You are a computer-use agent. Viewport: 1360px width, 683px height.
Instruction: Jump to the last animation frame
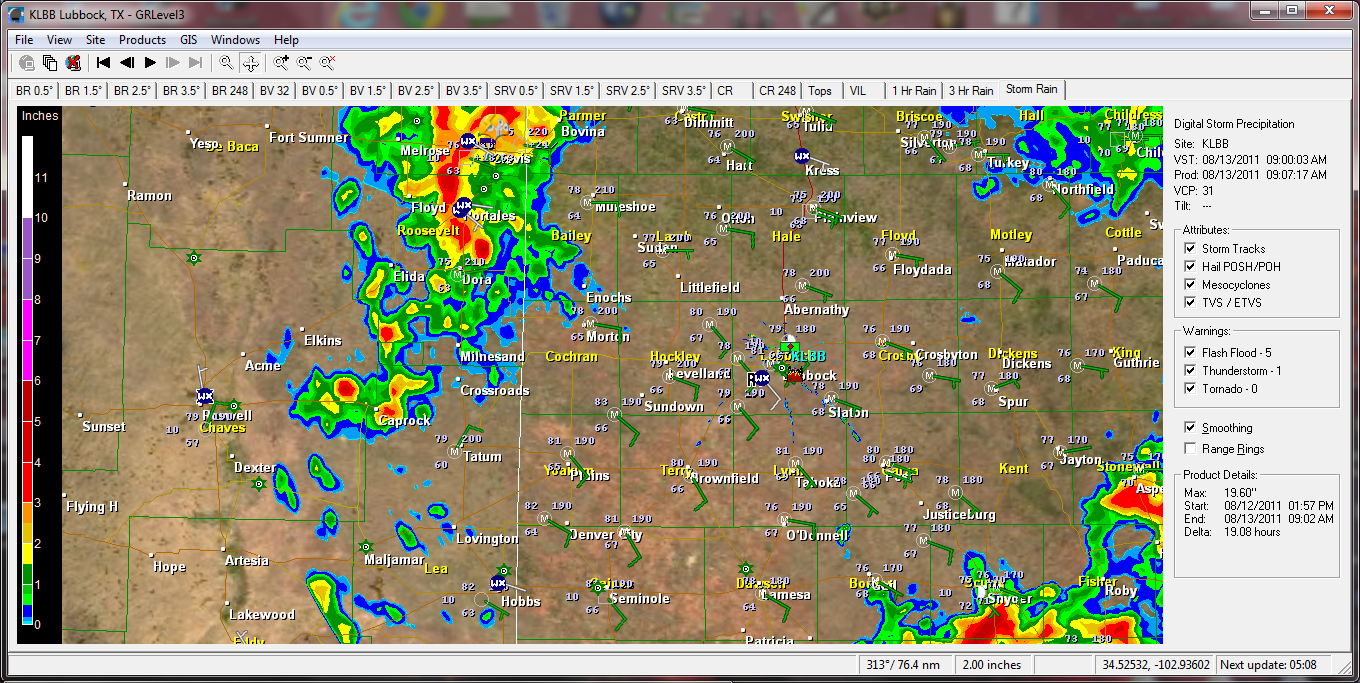(194, 62)
